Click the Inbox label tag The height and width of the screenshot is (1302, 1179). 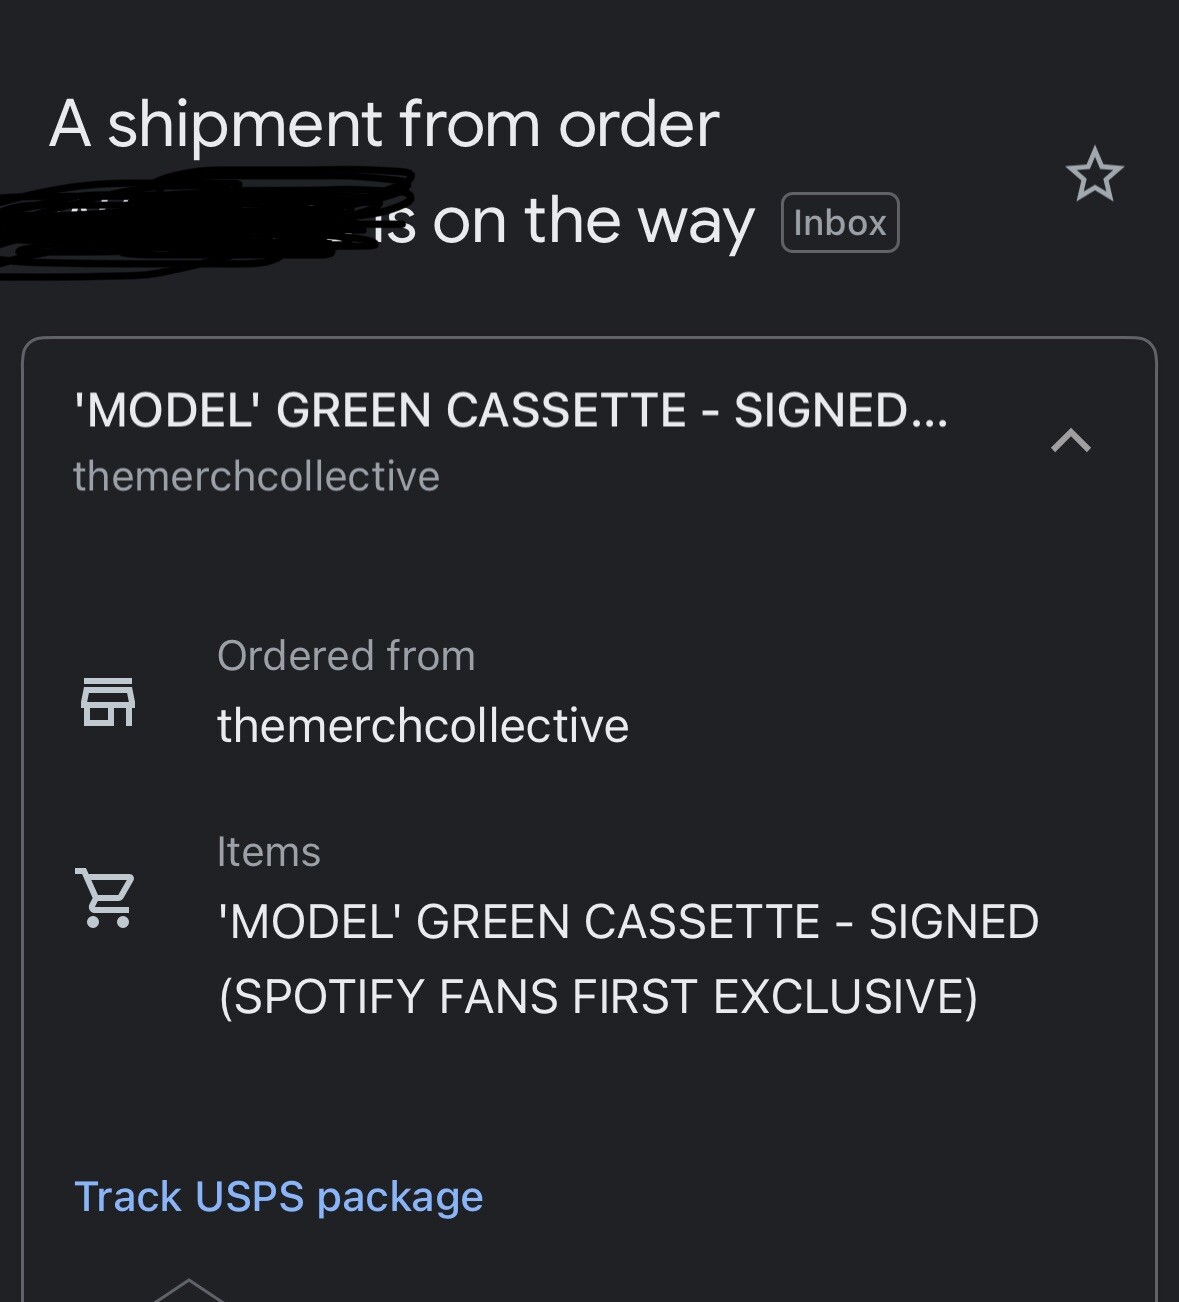pyautogui.click(x=839, y=223)
